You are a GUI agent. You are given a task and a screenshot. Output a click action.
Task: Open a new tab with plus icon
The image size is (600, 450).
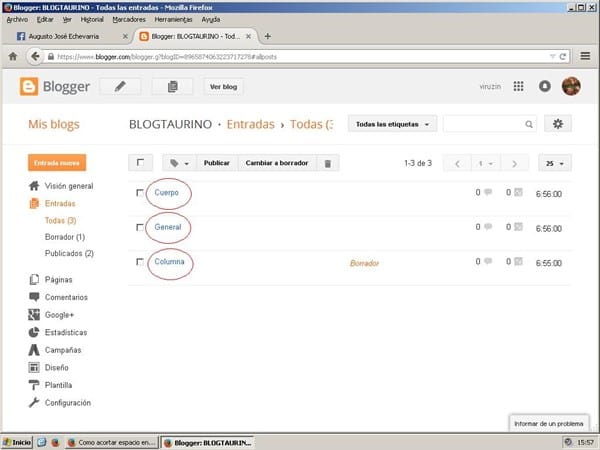coord(268,36)
